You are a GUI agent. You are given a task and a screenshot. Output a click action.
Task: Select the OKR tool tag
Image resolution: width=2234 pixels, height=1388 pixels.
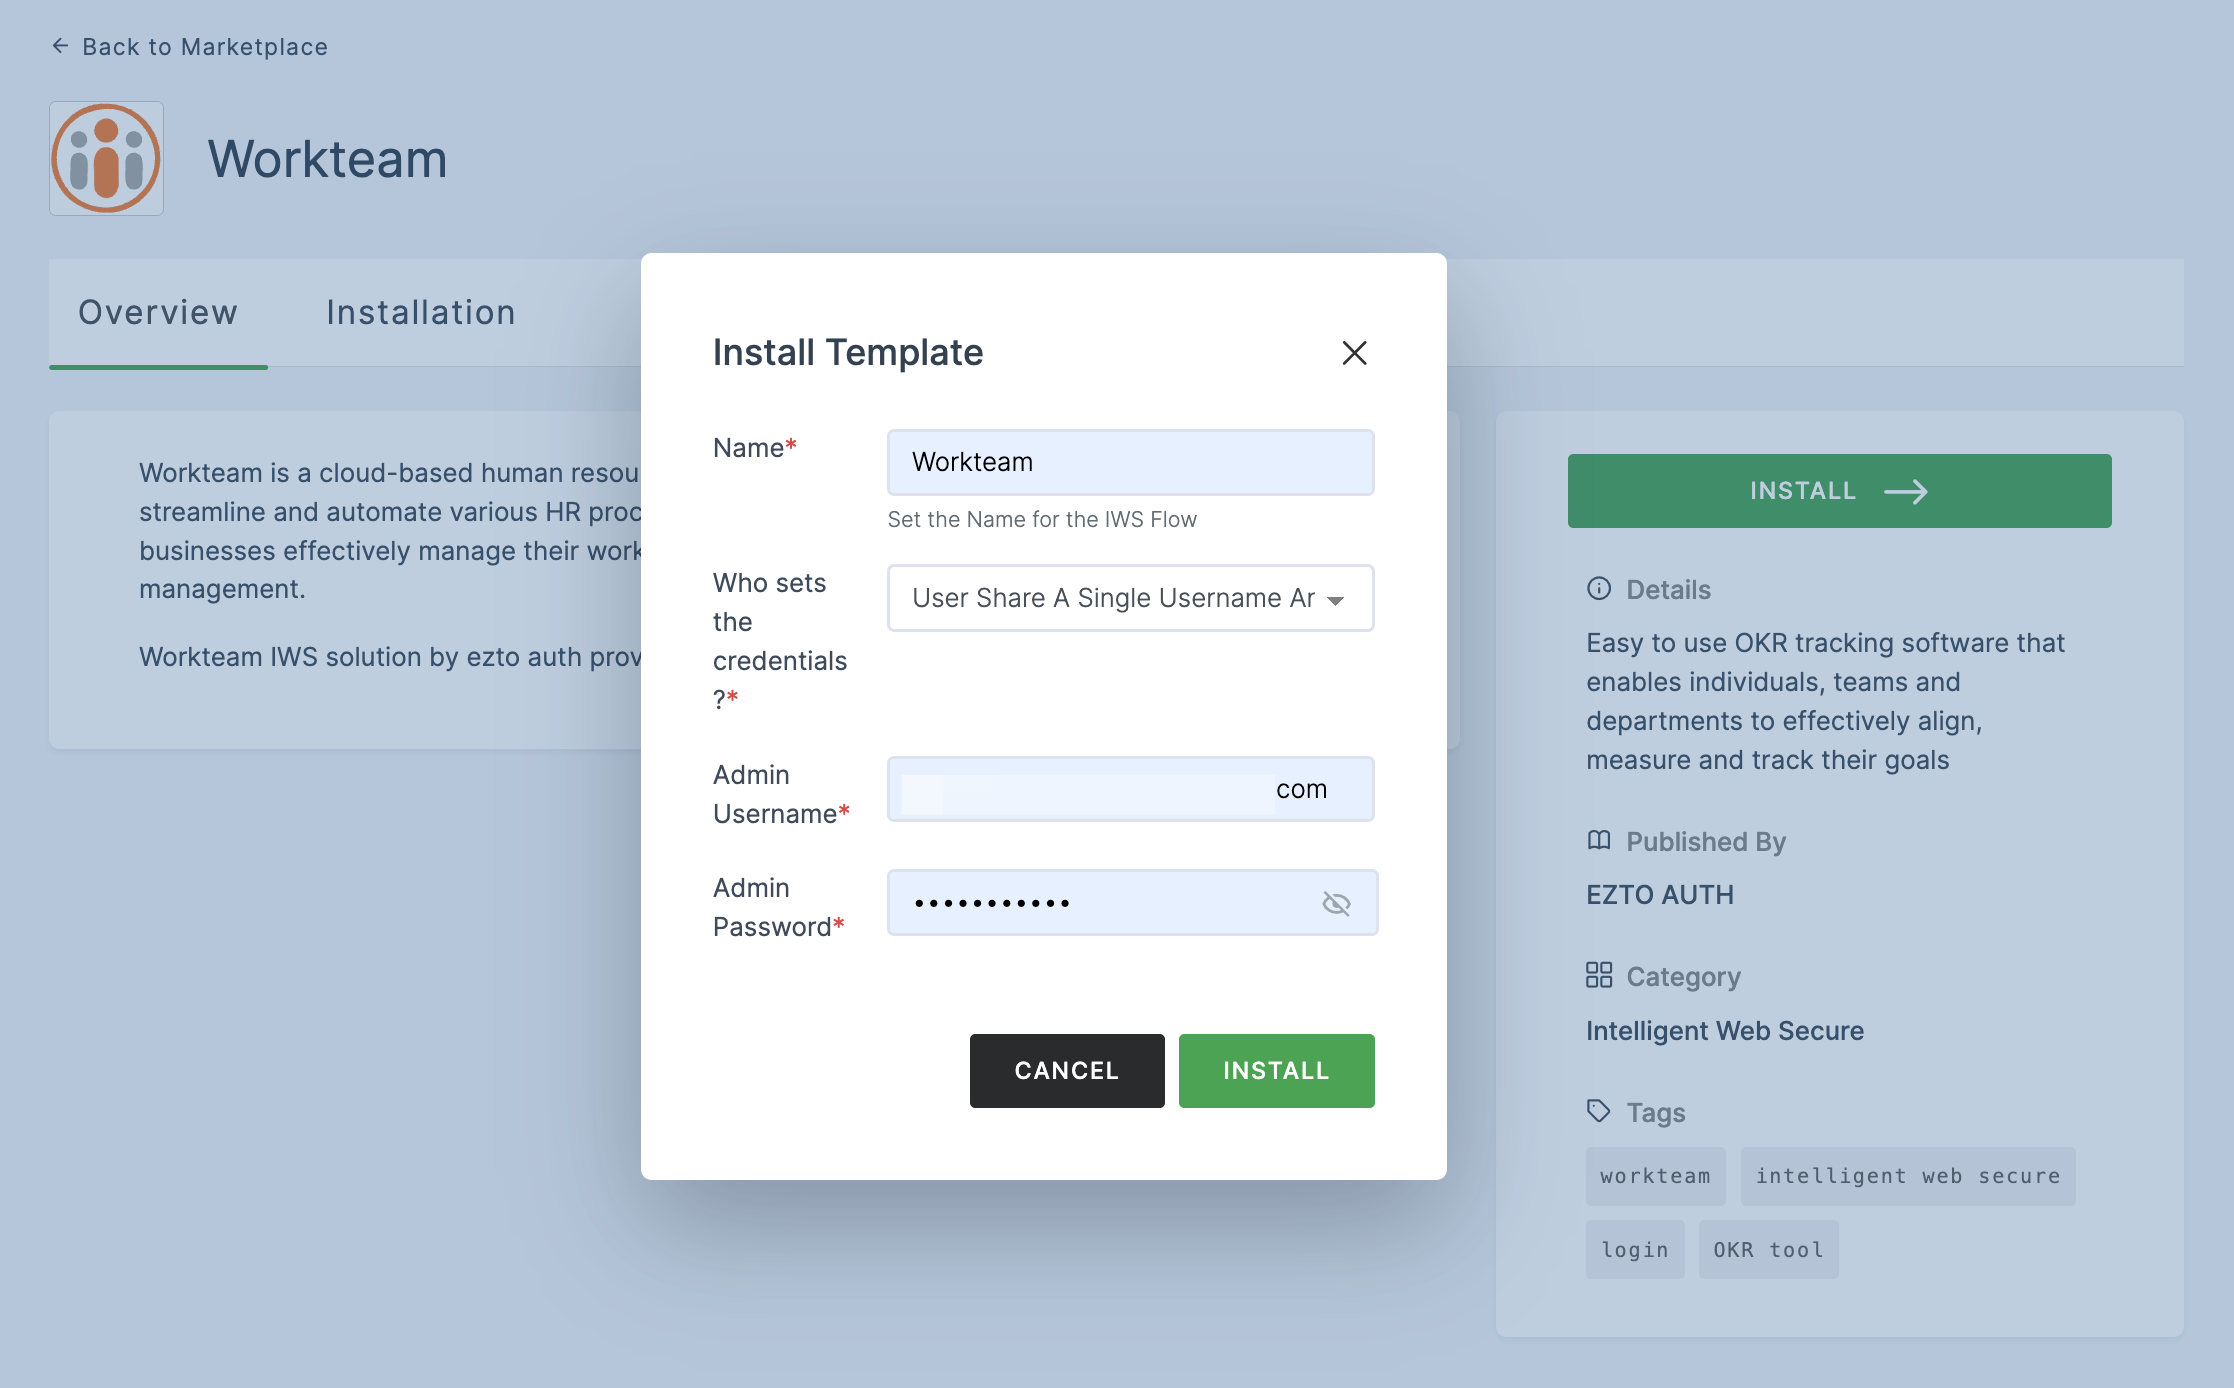click(1768, 1250)
